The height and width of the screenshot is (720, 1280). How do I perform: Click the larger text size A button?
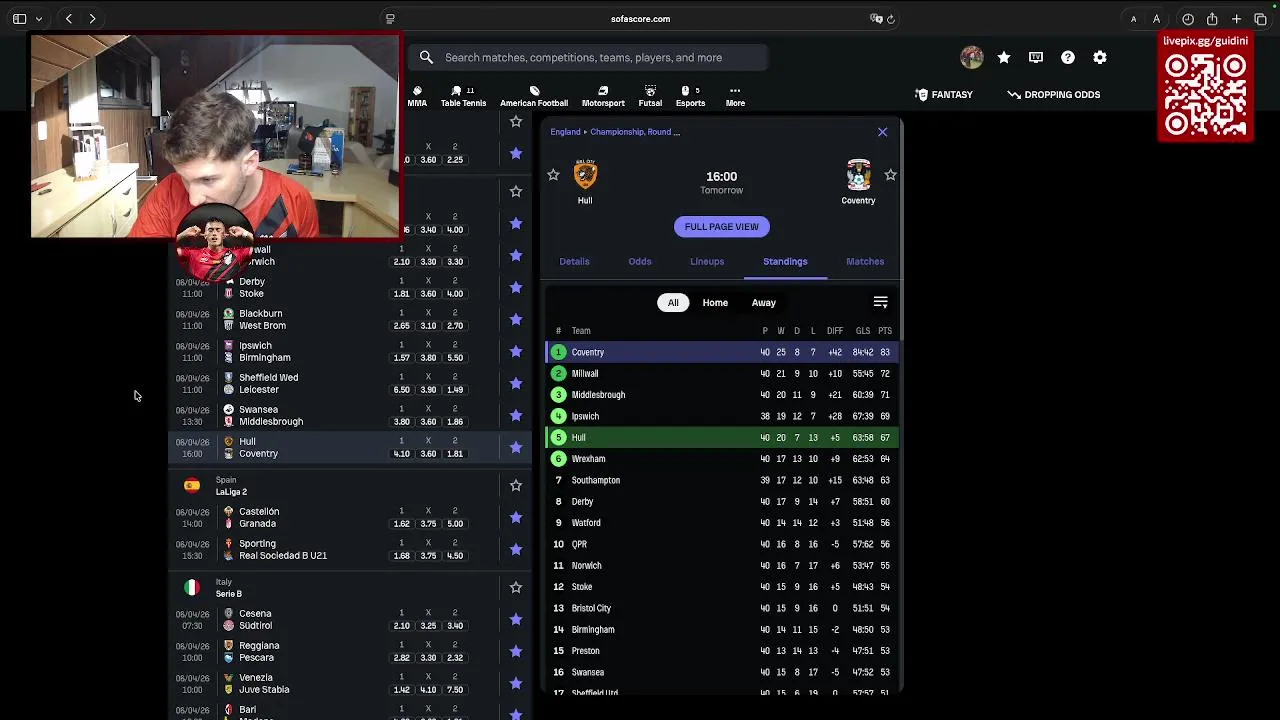tap(1156, 19)
